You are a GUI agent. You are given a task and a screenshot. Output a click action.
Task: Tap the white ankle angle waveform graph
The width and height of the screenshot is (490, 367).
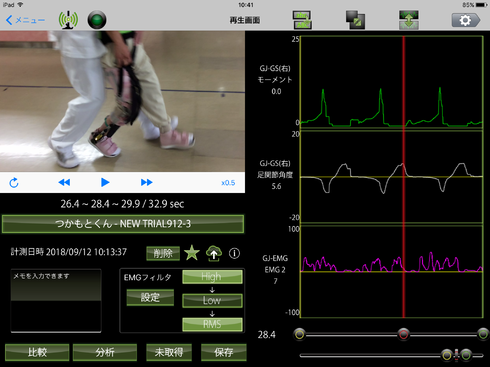[x=392, y=177]
